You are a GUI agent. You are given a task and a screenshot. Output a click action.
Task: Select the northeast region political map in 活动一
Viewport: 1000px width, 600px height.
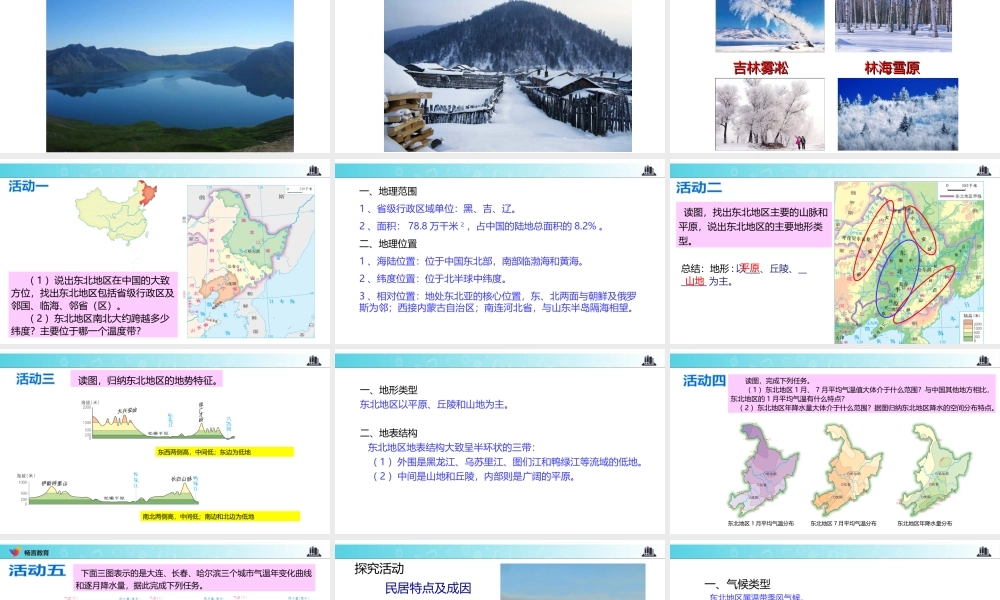coord(251,261)
